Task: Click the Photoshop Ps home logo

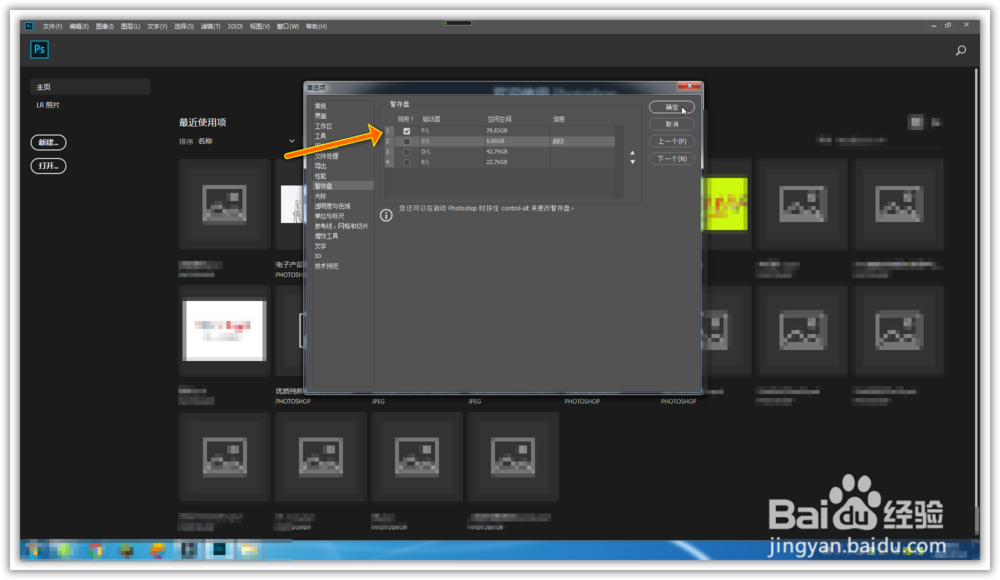Action: [x=39, y=50]
